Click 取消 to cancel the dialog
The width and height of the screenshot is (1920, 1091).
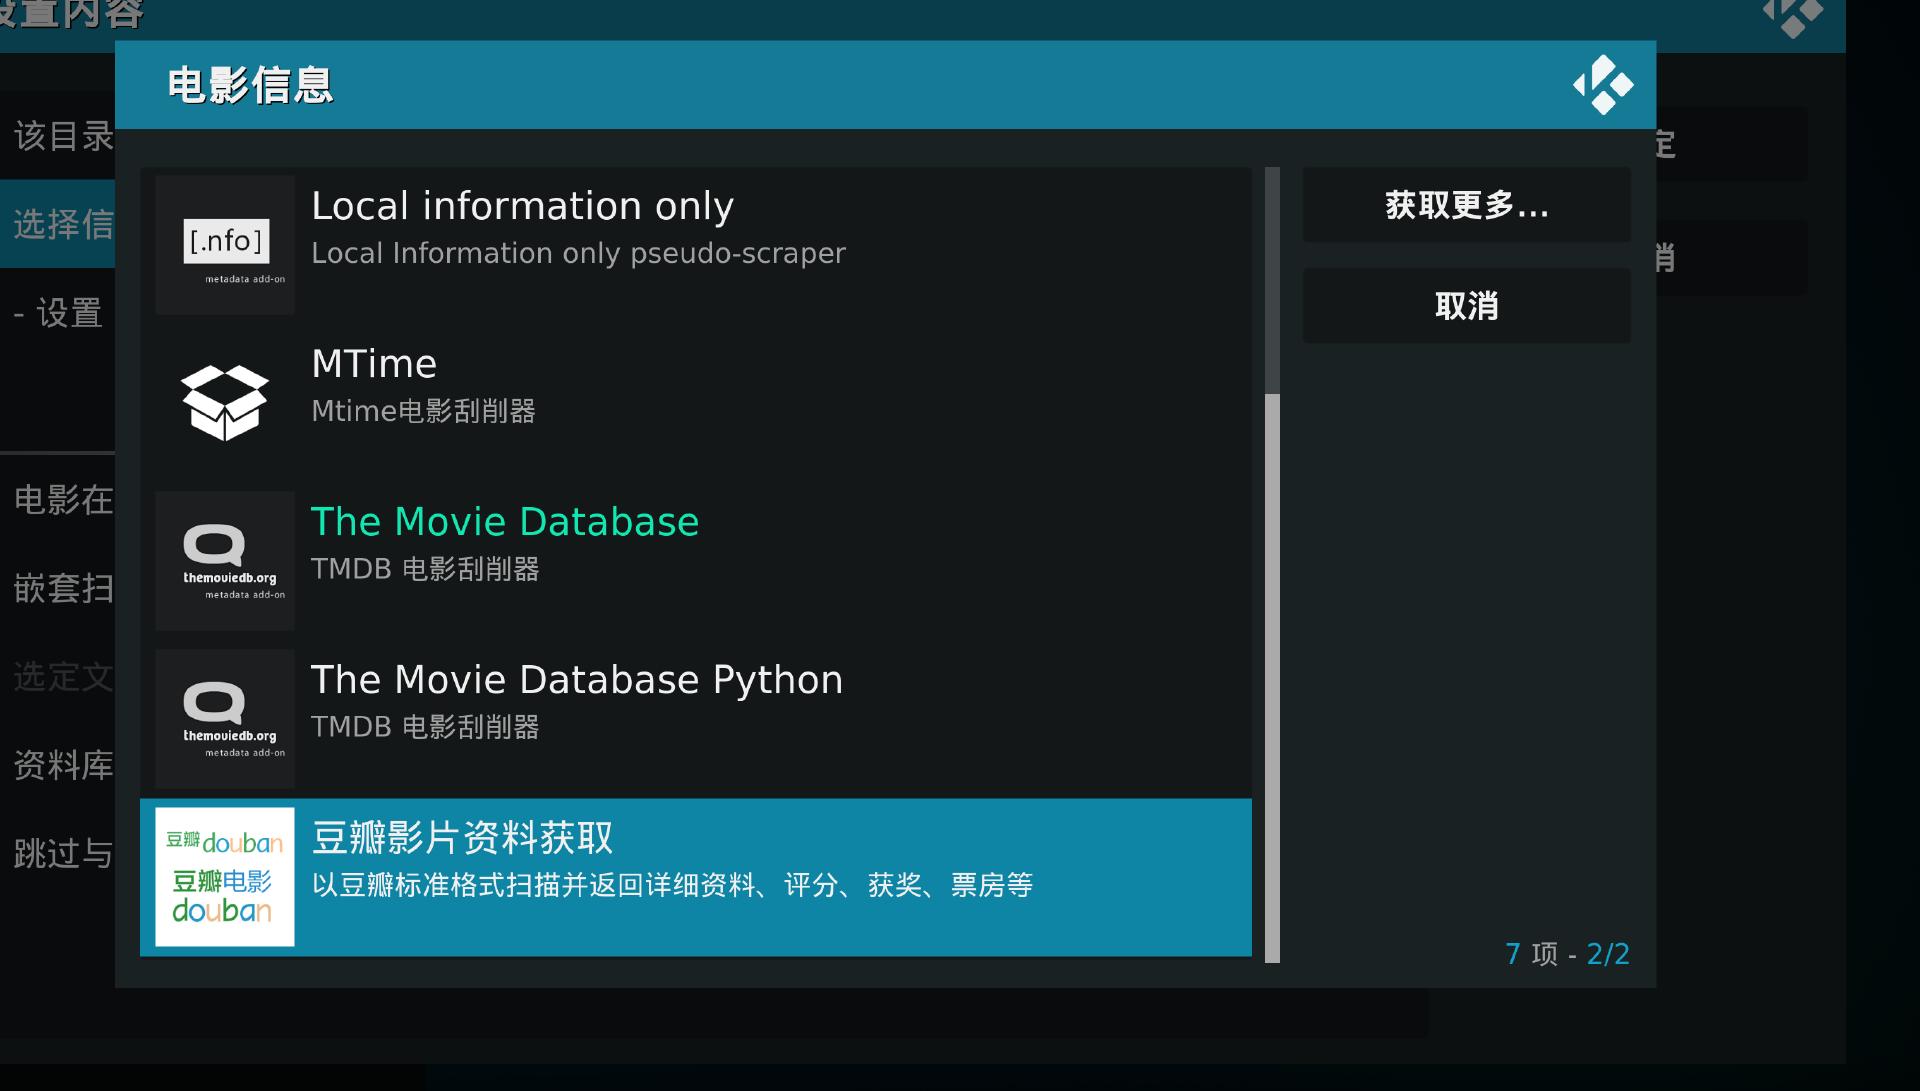pos(1465,306)
